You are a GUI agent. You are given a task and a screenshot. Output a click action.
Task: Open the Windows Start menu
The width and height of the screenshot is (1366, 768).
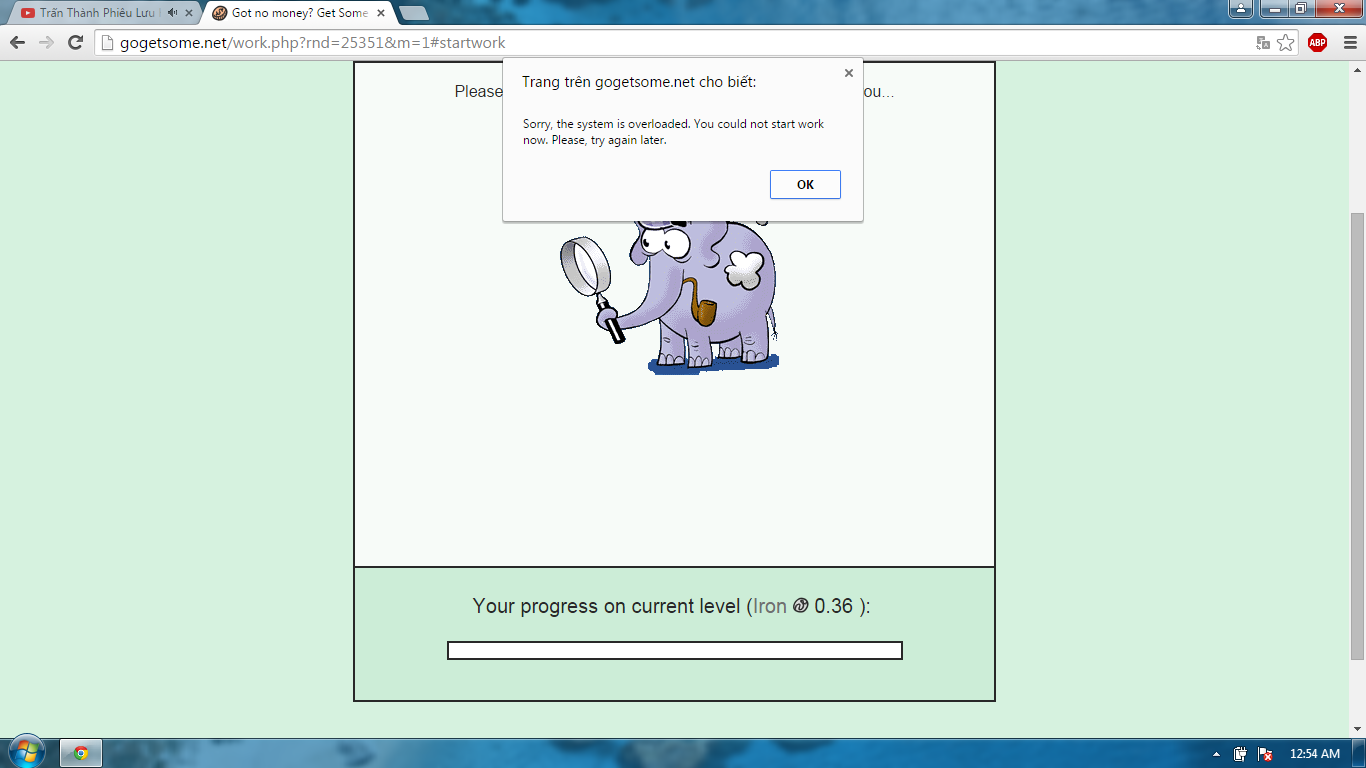25,753
